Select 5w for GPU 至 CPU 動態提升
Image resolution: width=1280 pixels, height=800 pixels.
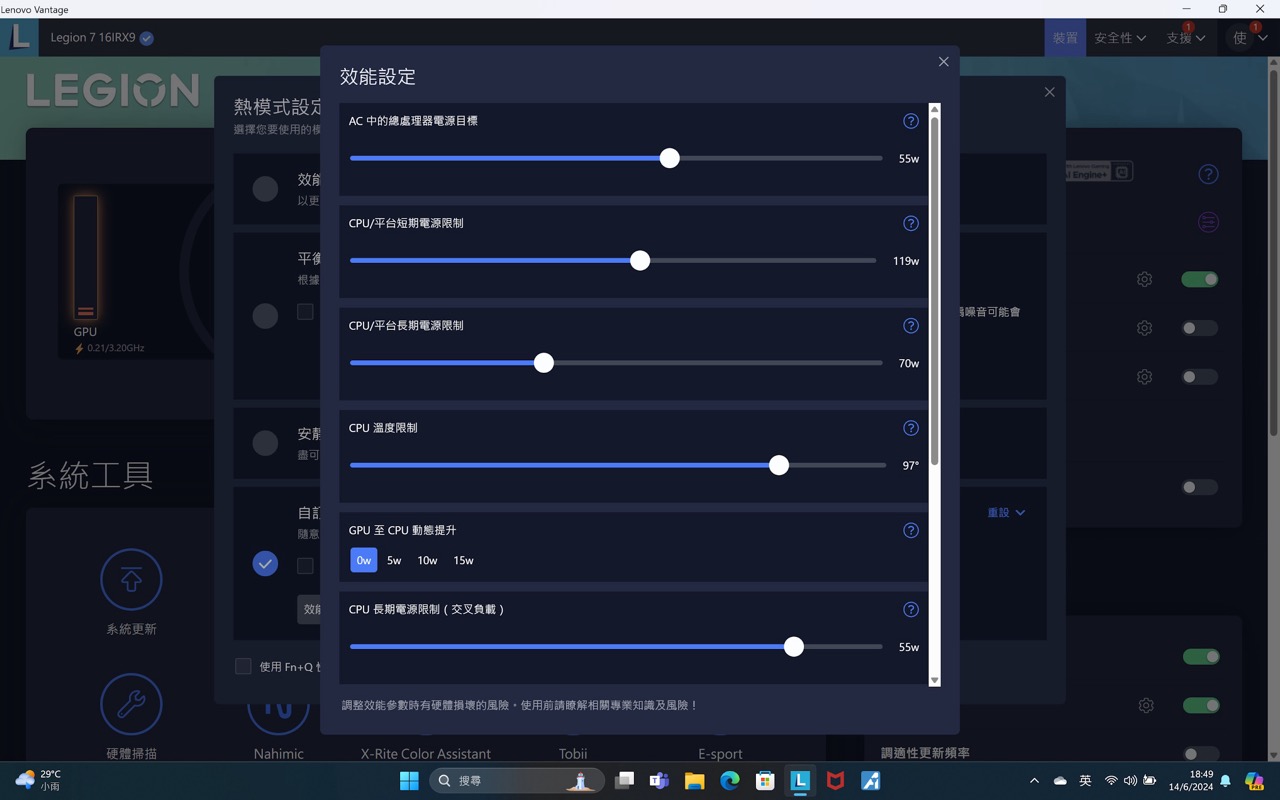point(394,560)
